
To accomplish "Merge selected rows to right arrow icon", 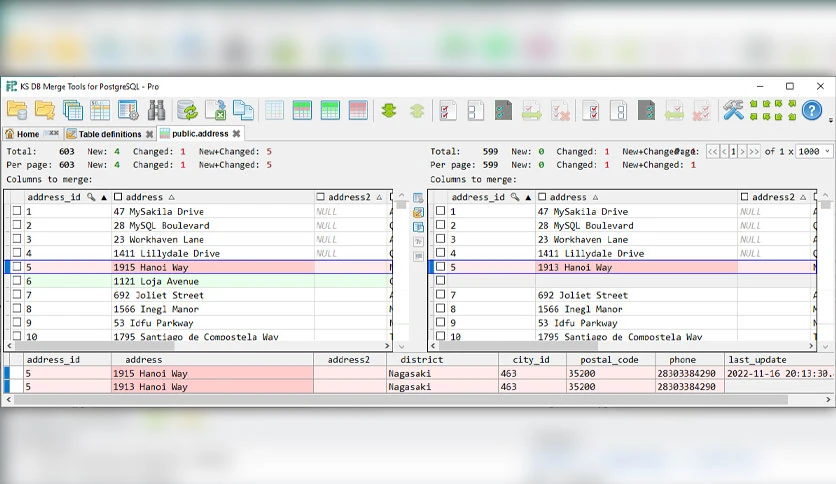I will tap(532, 111).
